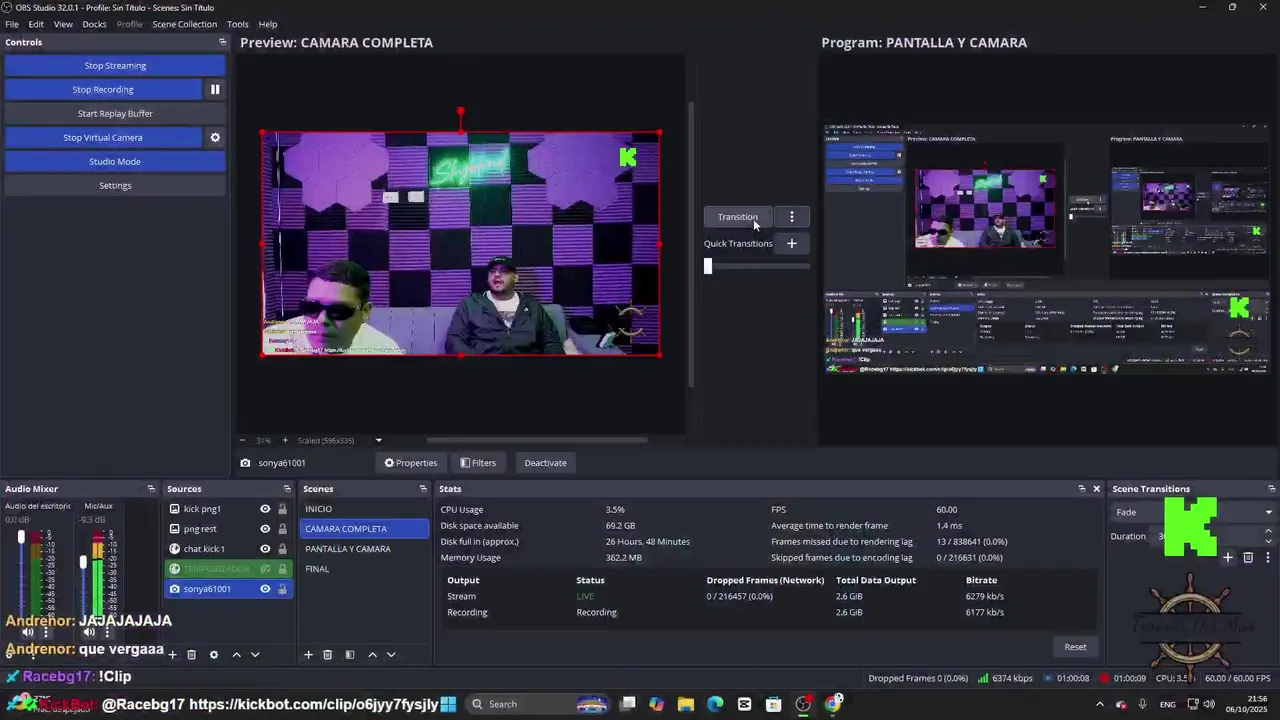Click the Transition button
Image resolution: width=1280 pixels, height=720 pixels.
coord(737,216)
